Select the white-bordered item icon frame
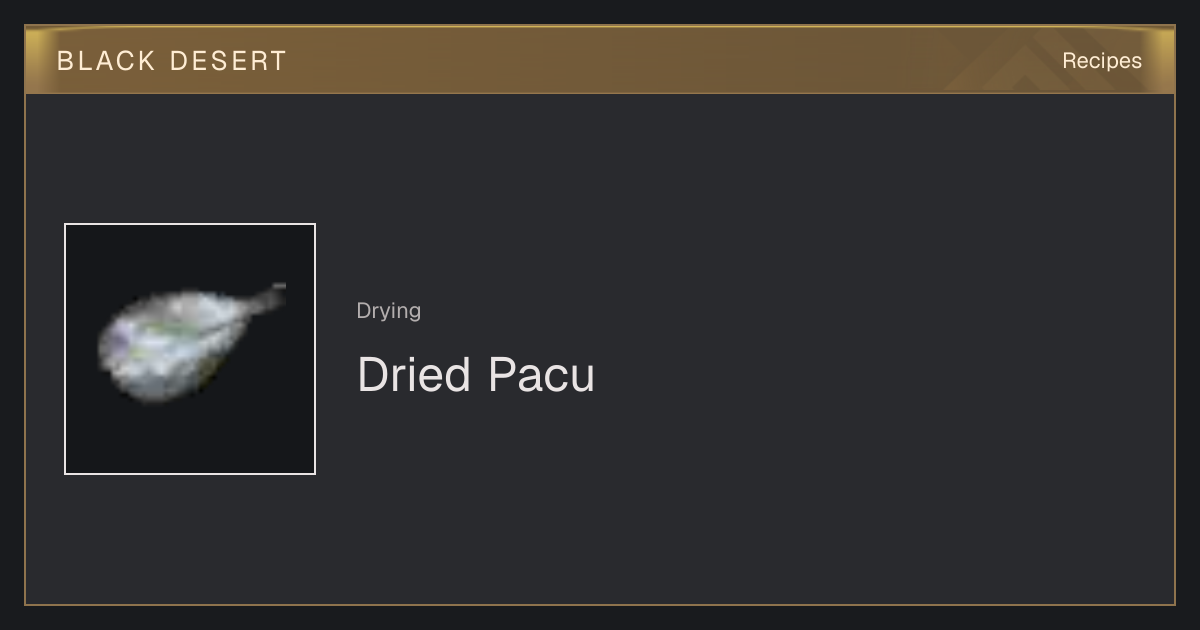 pyautogui.click(x=190, y=349)
